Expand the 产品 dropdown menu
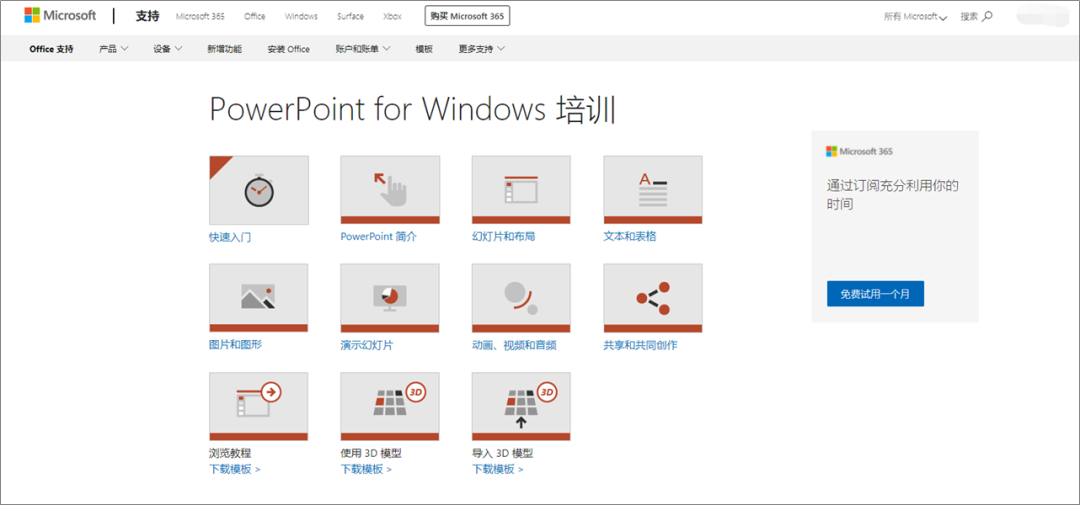1080x505 pixels. (114, 49)
